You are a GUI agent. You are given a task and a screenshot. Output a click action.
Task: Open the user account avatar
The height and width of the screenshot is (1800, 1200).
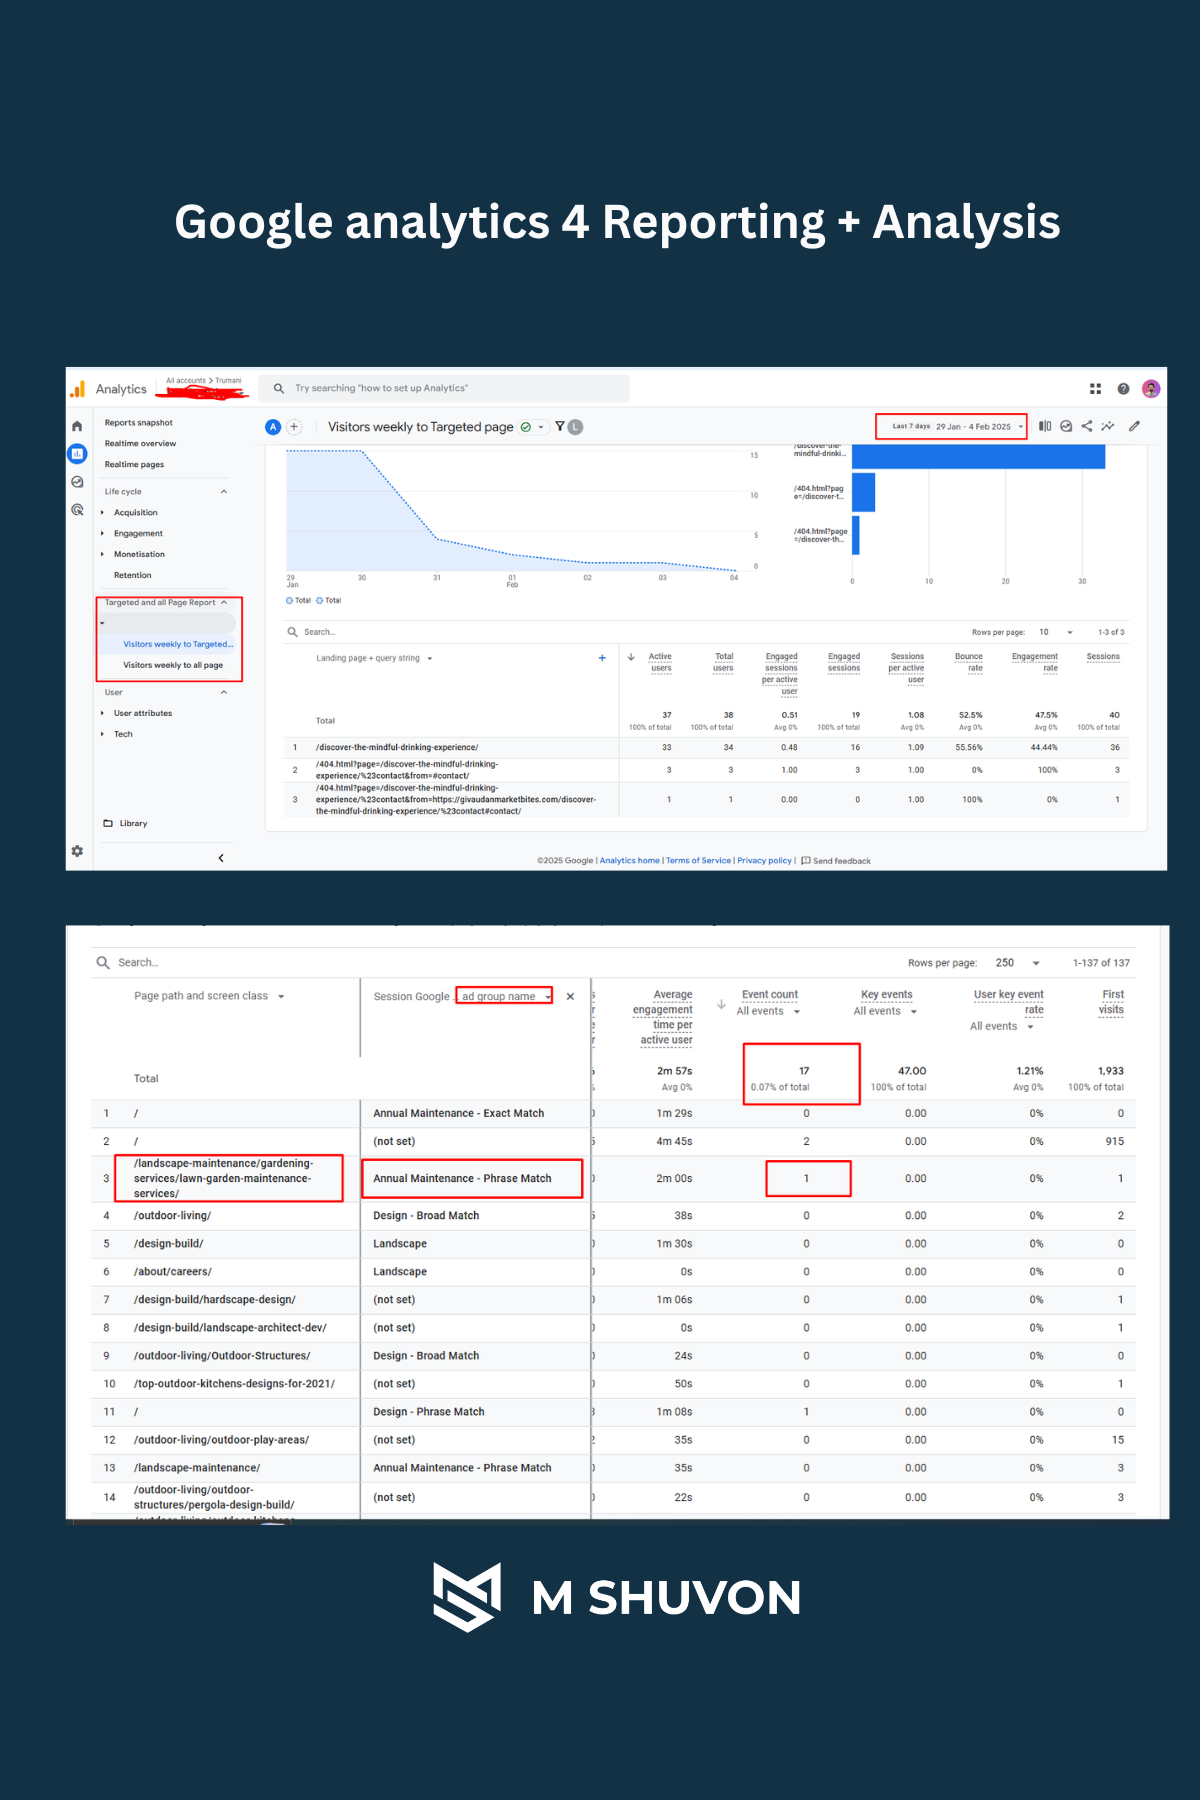click(1151, 389)
